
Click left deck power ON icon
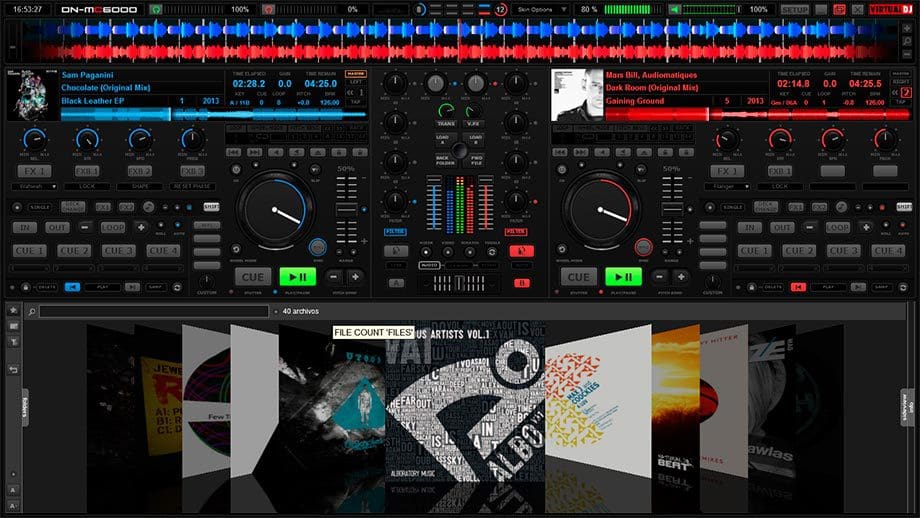(x=236, y=170)
